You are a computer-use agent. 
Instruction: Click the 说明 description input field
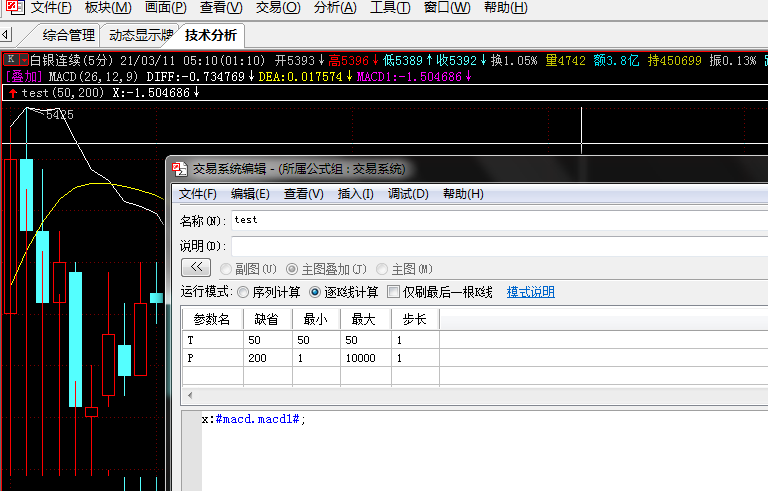coord(500,246)
